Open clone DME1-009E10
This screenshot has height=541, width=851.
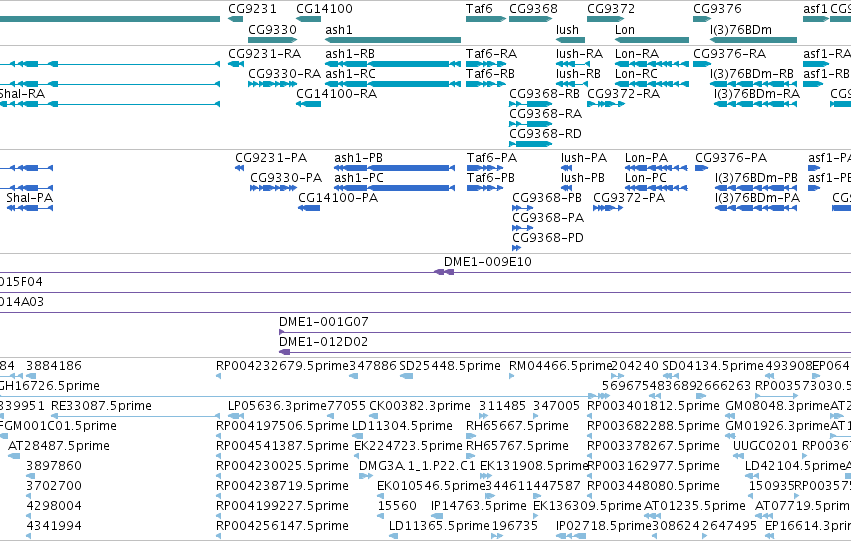pos(487,262)
